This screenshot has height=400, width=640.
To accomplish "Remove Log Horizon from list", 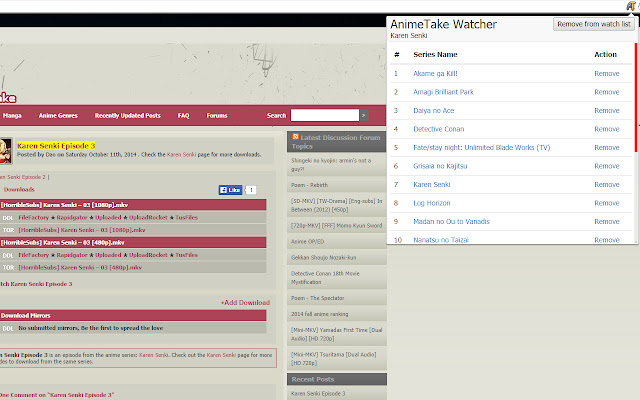I will [x=607, y=203].
